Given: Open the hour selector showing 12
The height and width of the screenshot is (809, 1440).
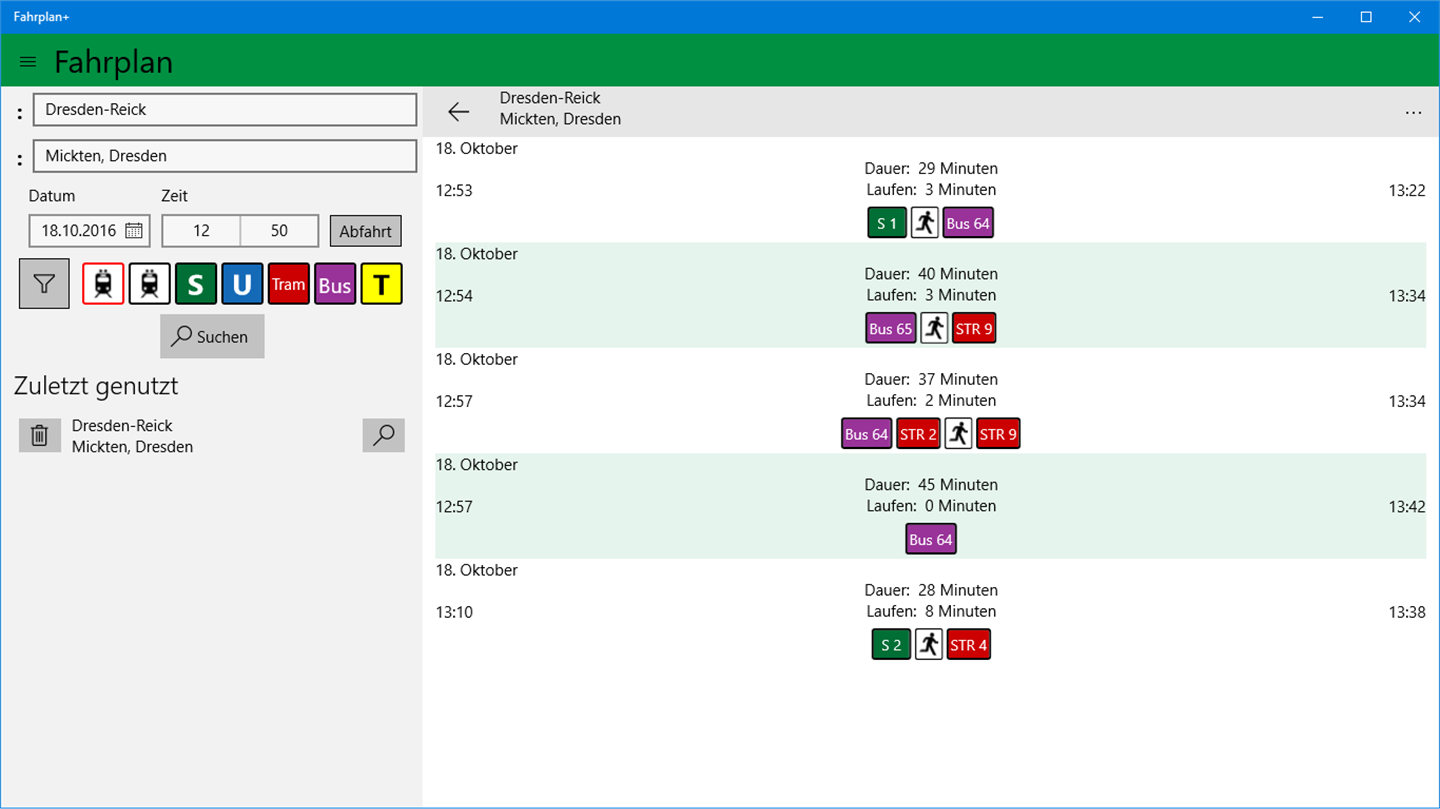Looking at the screenshot, I should (x=201, y=231).
